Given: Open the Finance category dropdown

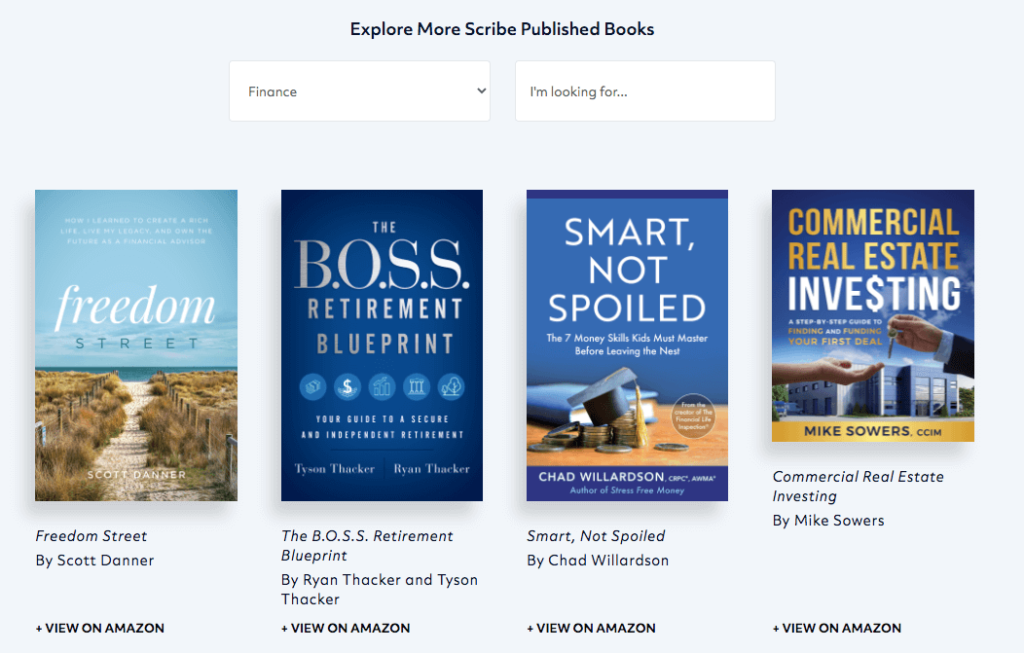Looking at the screenshot, I should 359,90.
